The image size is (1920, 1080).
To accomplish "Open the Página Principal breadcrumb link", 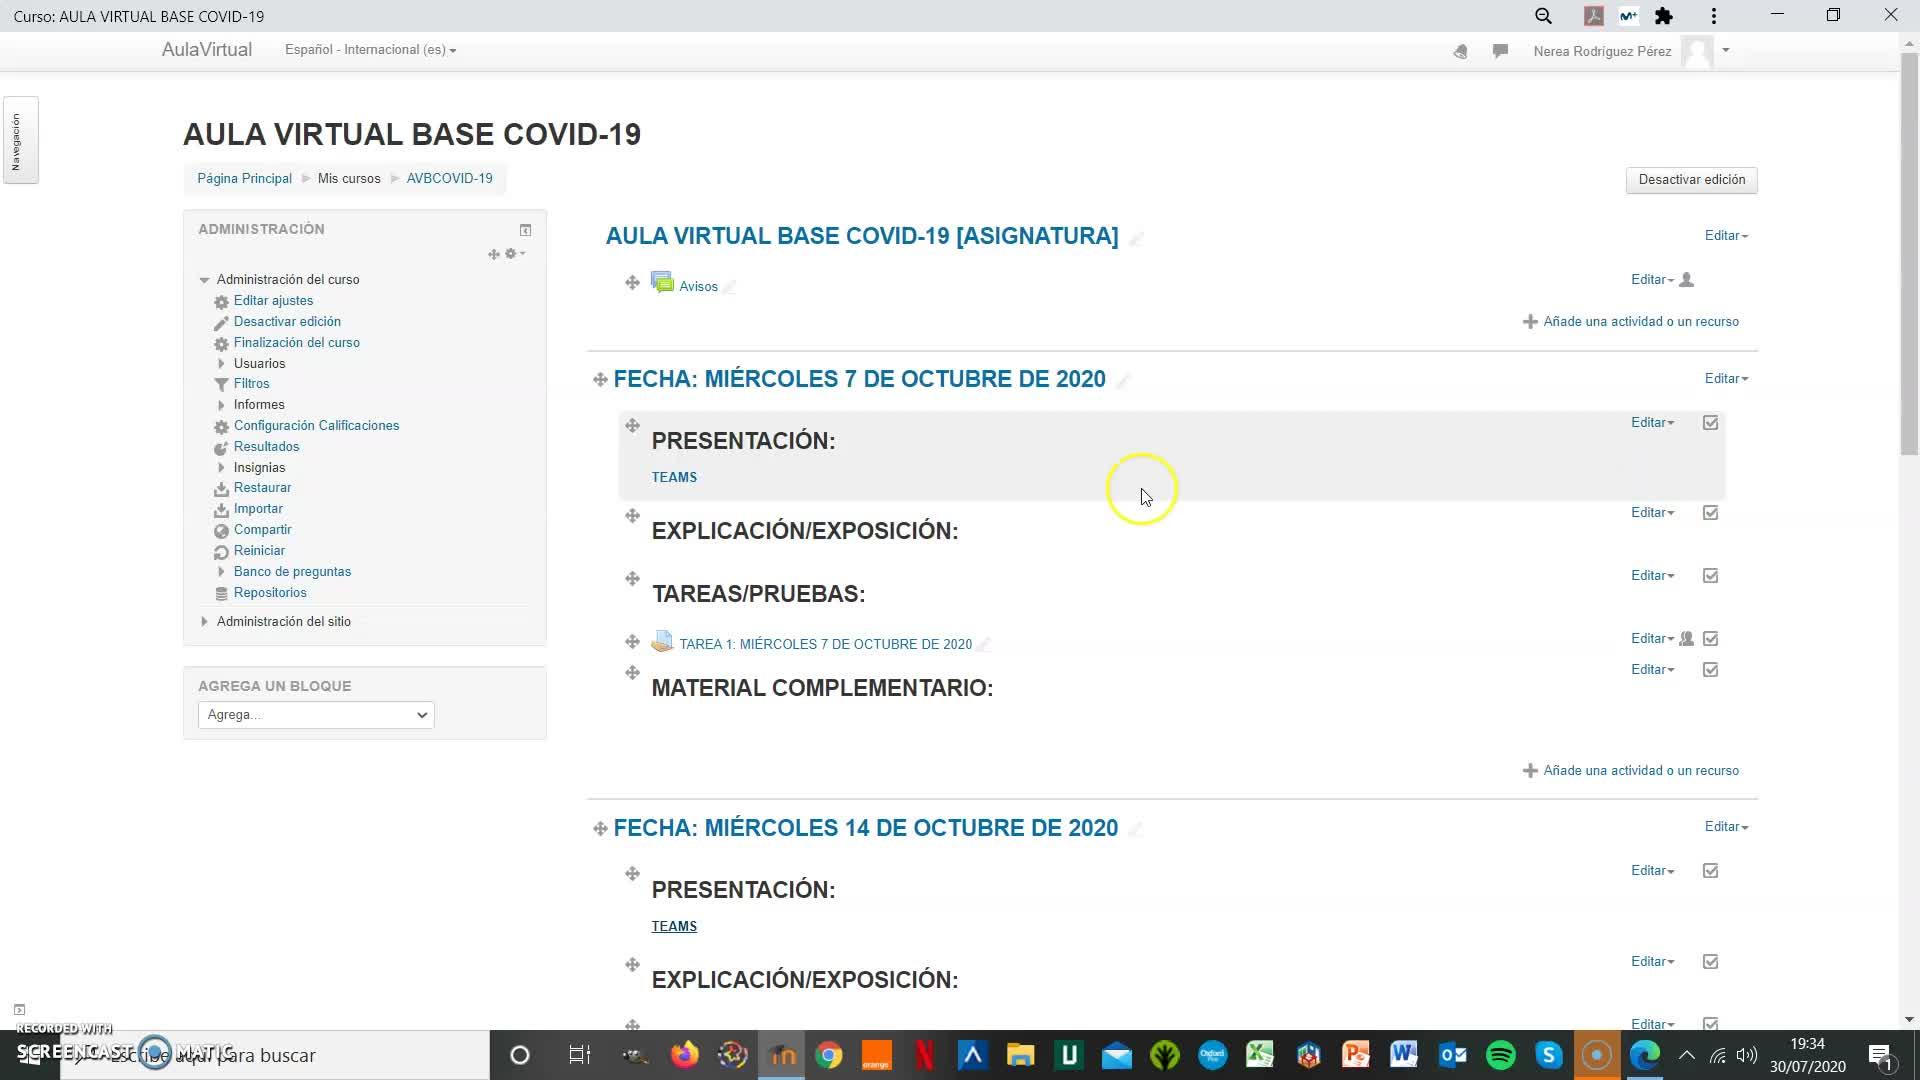I will pyautogui.click(x=244, y=179).
